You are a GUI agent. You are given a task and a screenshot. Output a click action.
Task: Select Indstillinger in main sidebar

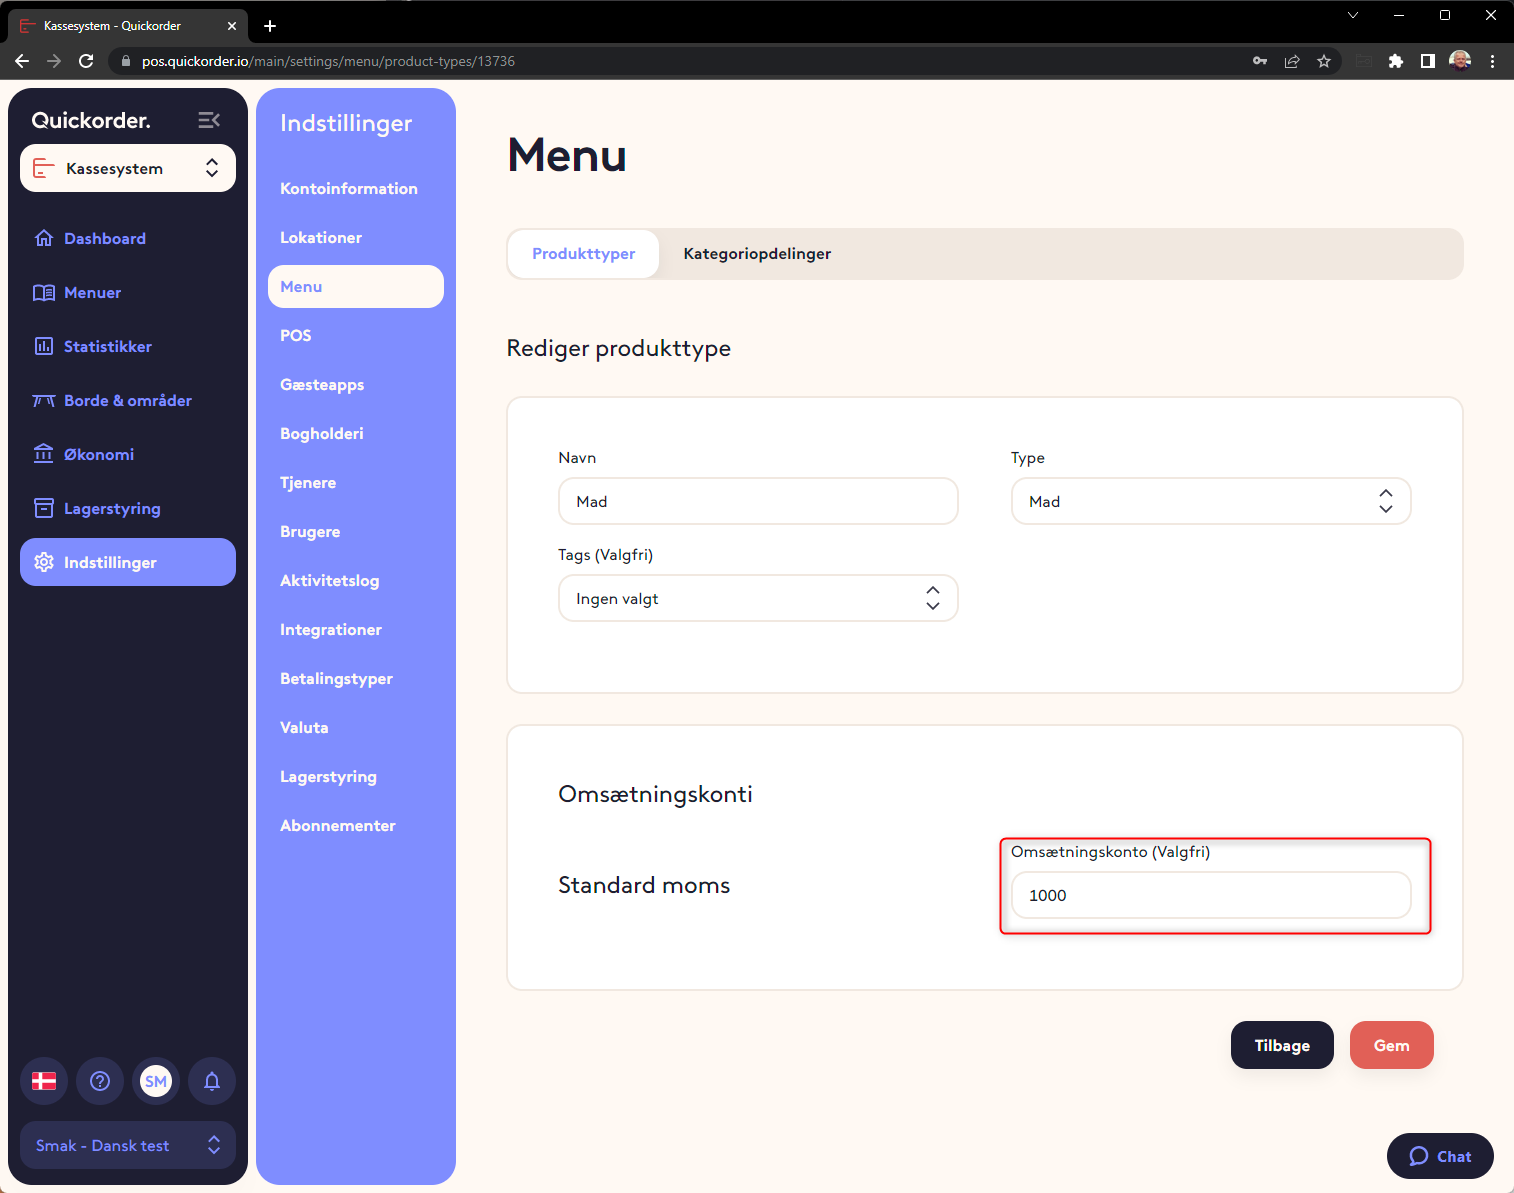tap(128, 562)
